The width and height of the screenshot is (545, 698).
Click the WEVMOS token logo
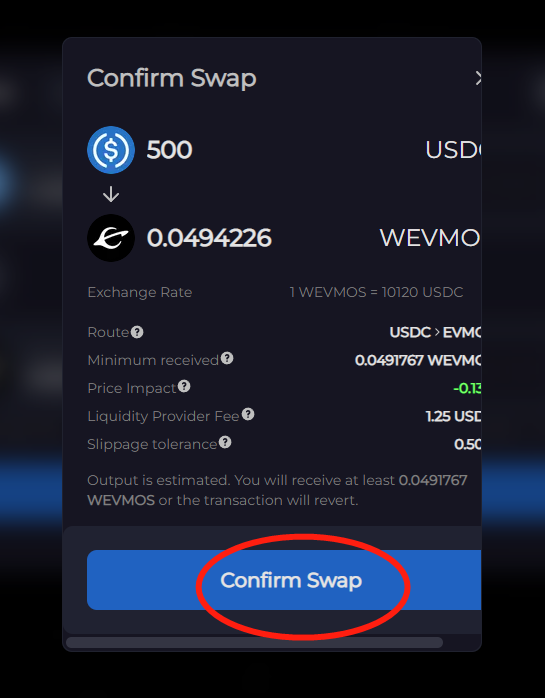click(111, 238)
